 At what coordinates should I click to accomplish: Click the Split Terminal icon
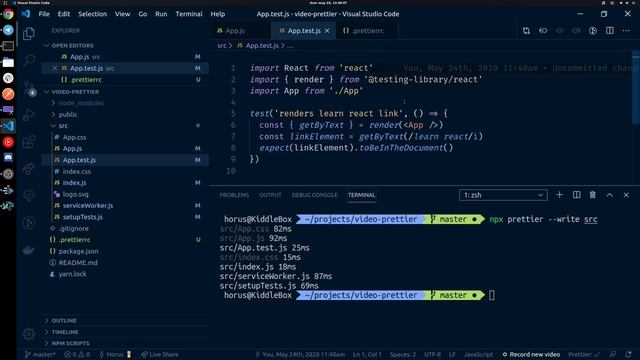[576, 195]
